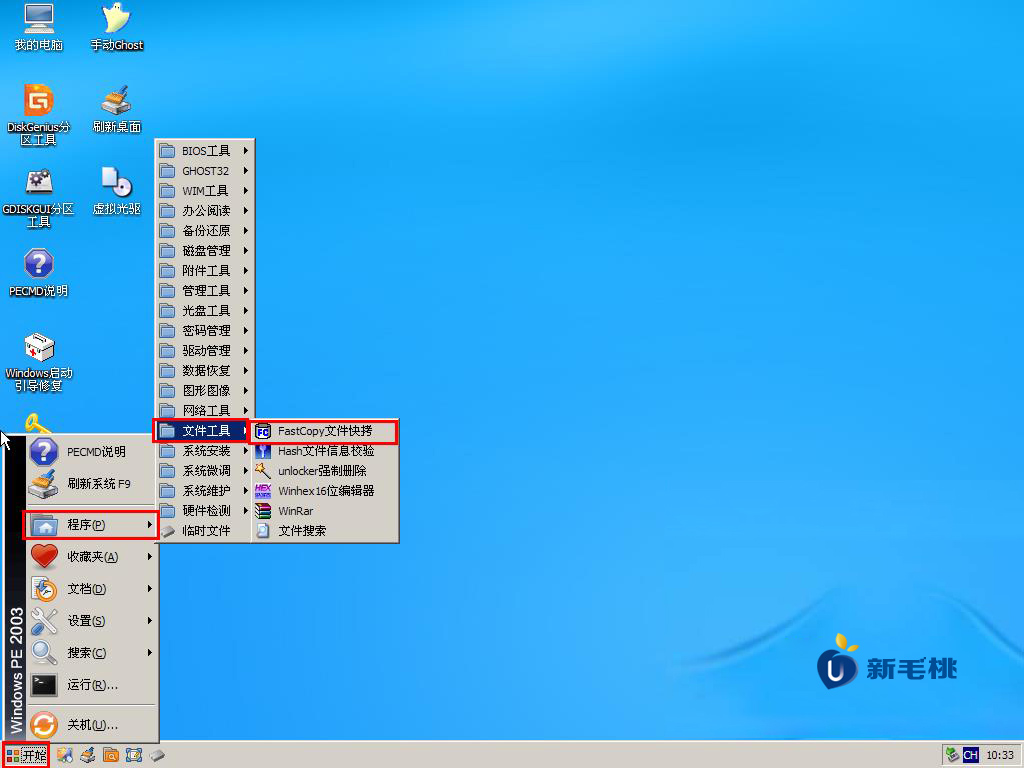Open the 网络工具 program folder

(x=204, y=411)
